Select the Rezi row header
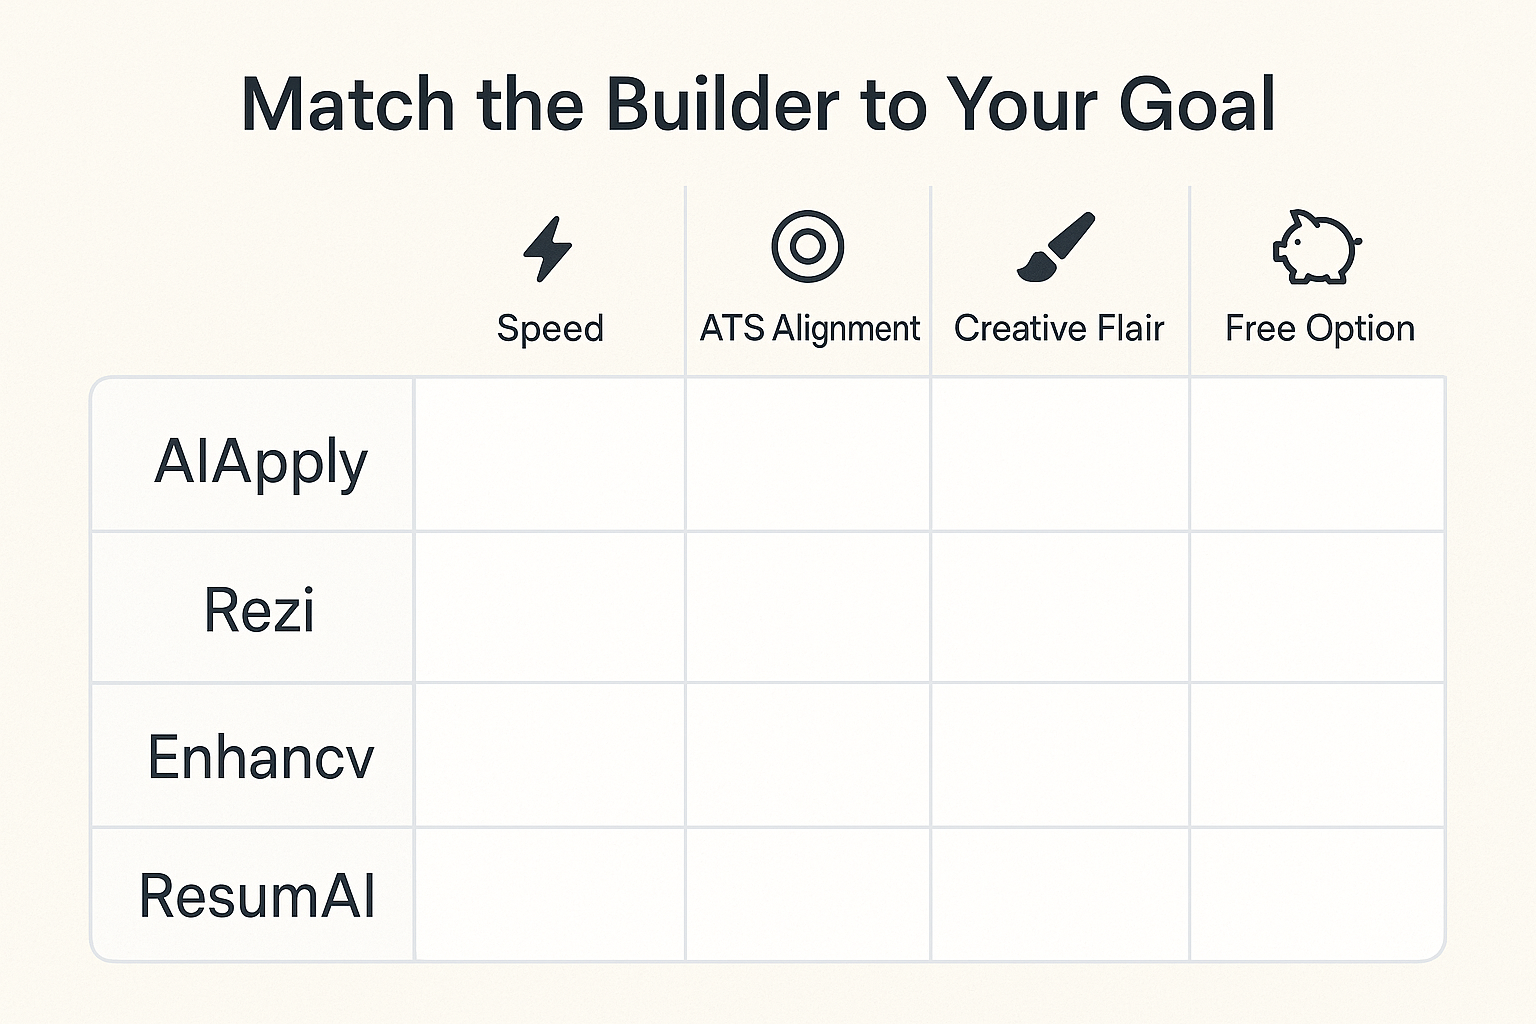This screenshot has height=1024, width=1536. pyautogui.click(x=259, y=609)
